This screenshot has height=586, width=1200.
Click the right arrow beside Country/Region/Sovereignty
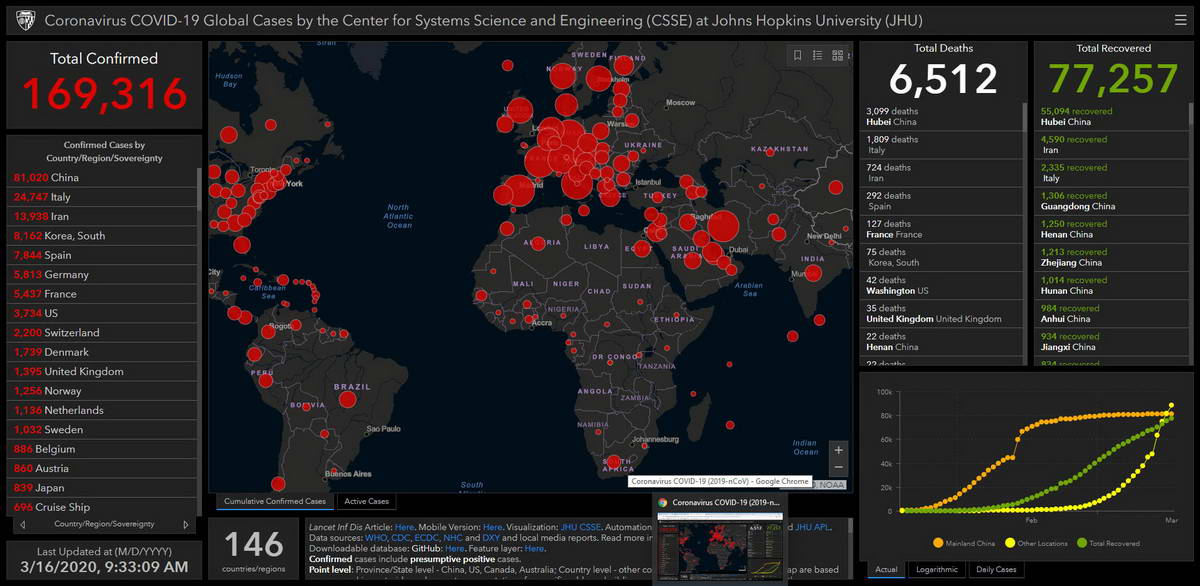click(x=185, y=524)
